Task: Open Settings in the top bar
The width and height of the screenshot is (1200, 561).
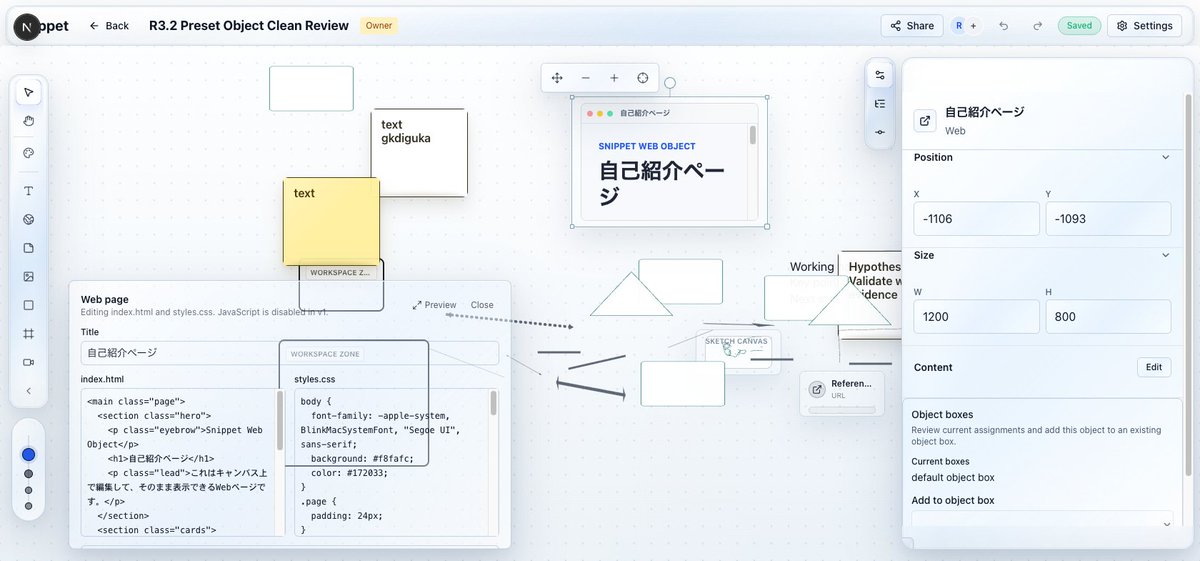Action: pyautogui.click(x=1144, y=26)
